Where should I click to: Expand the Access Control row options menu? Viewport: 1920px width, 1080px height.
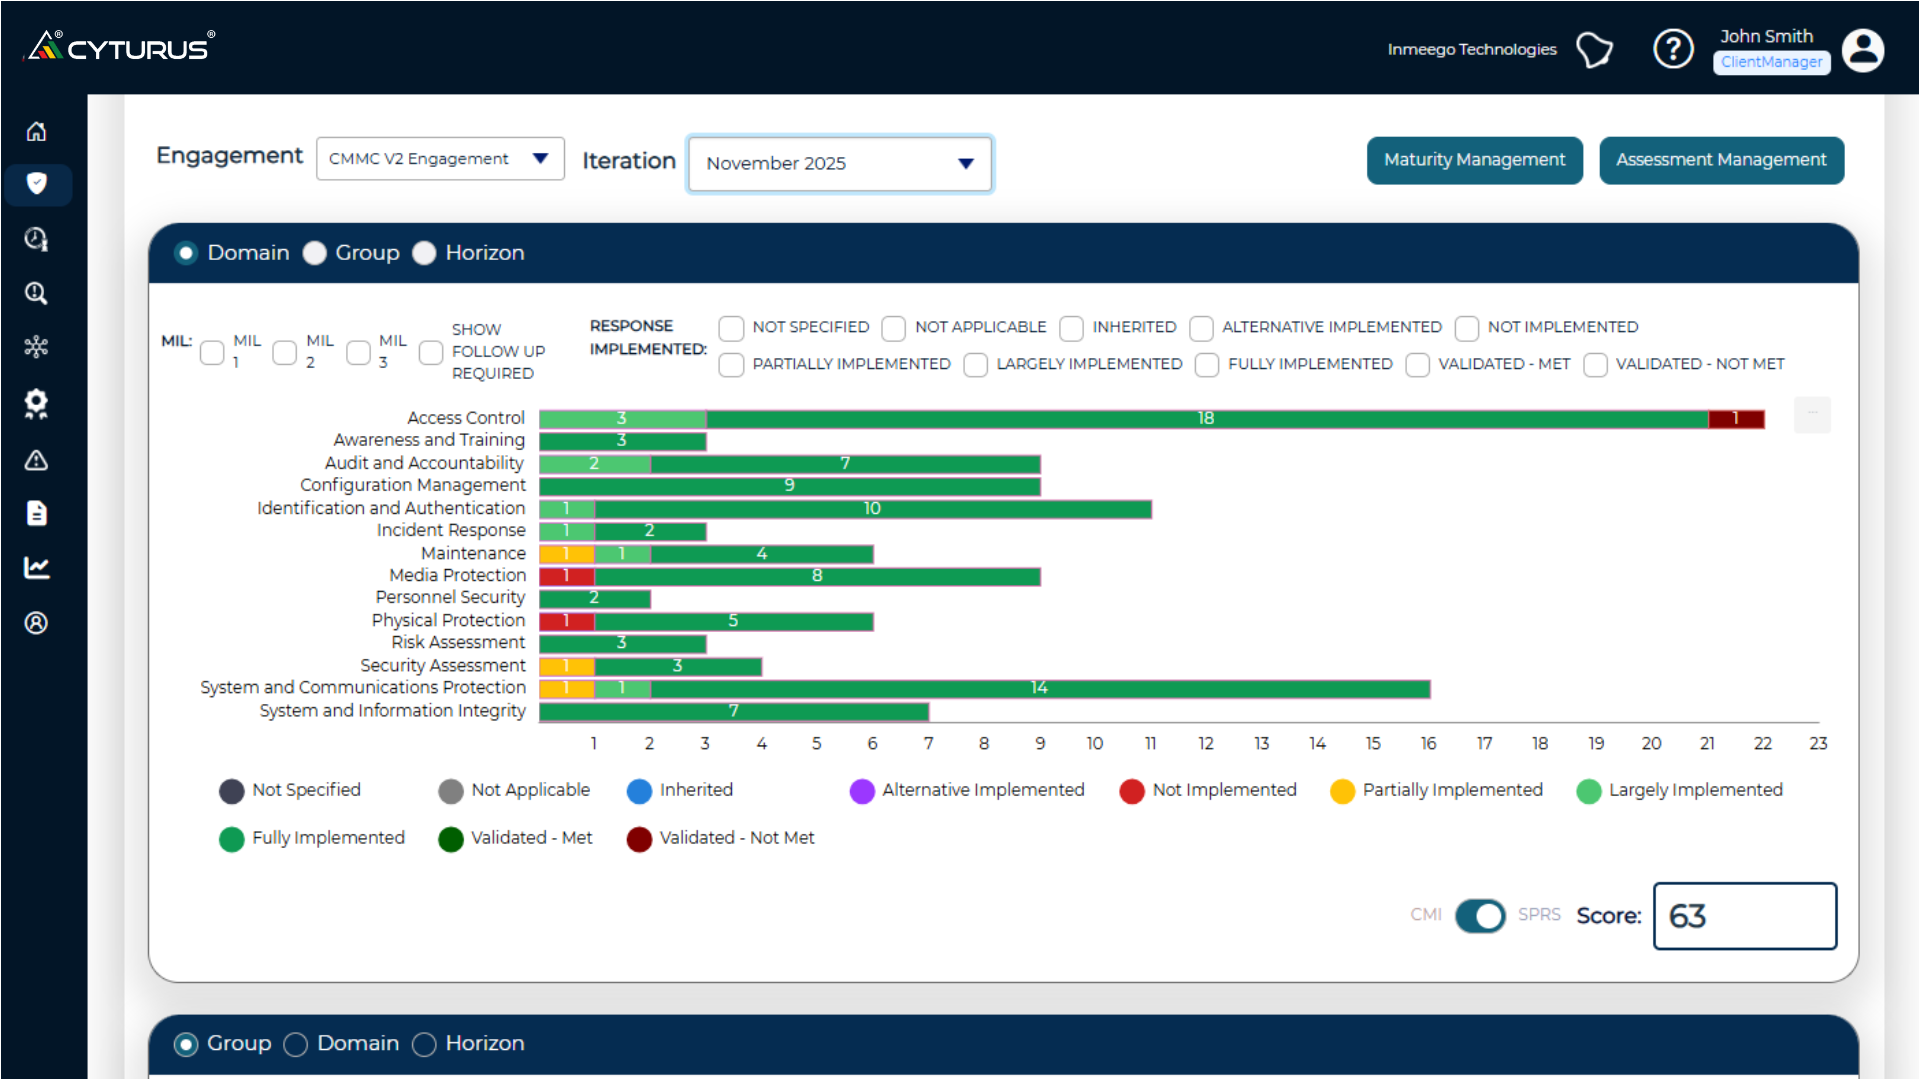1811,415
